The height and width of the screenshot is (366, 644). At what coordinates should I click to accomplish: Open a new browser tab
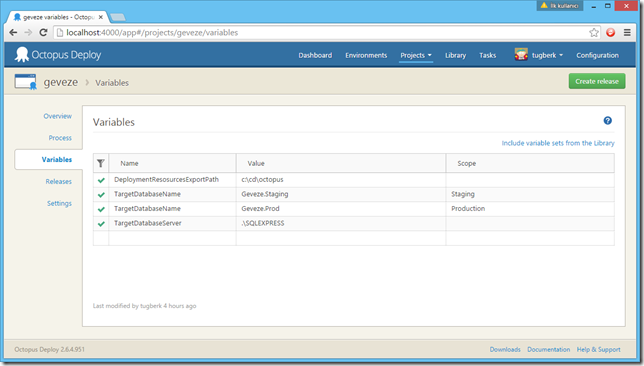(118, 17)
